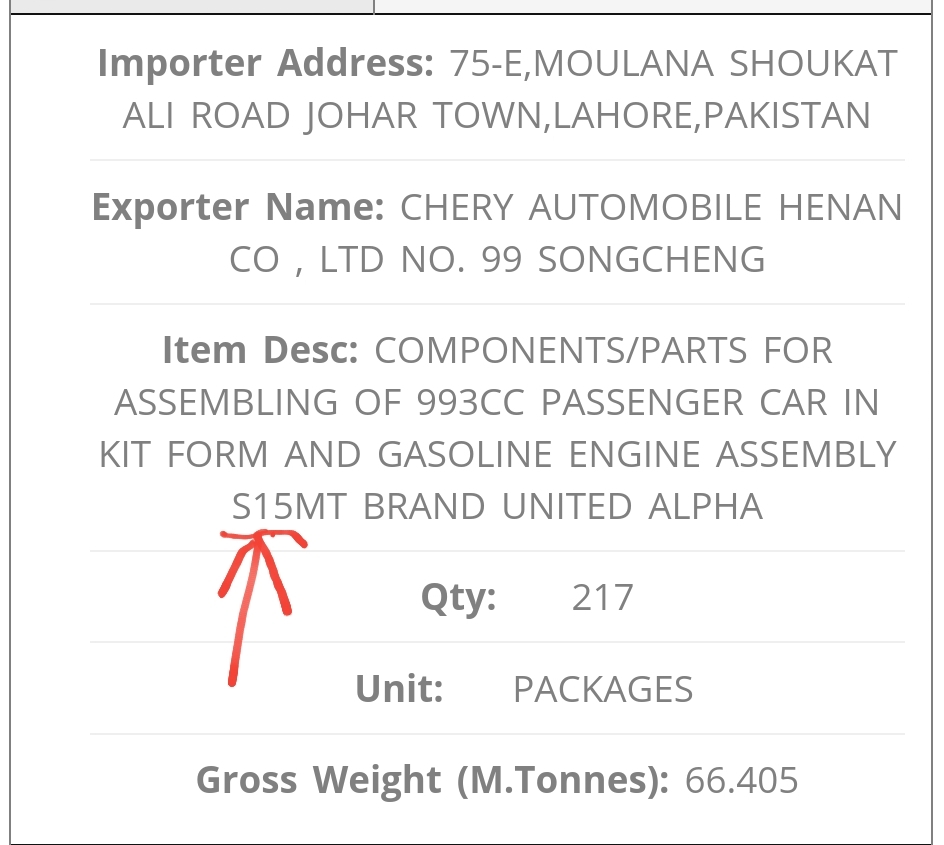Click the 'CHERY AUTOMOBILE HENAN' exporter text
This screenshot has height=845, width=944.
coord(651,208)
